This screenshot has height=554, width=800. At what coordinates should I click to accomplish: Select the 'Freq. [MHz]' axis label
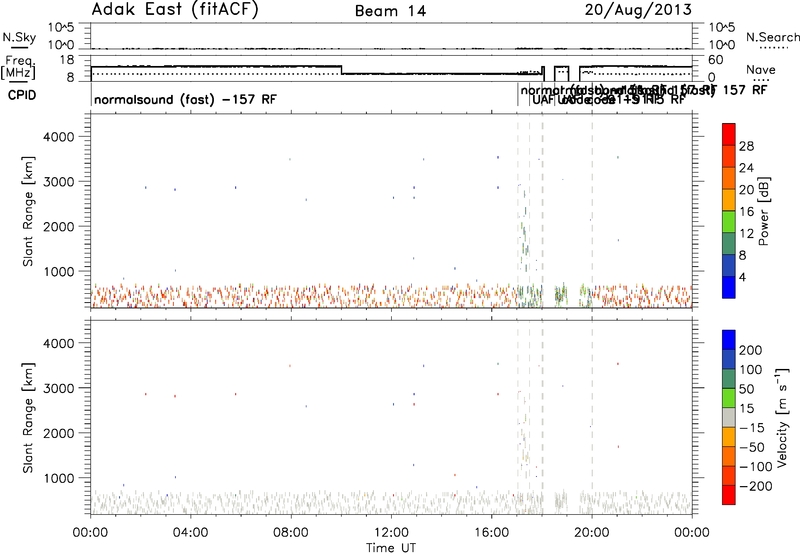pyautogui.click(x=18, y=67)
